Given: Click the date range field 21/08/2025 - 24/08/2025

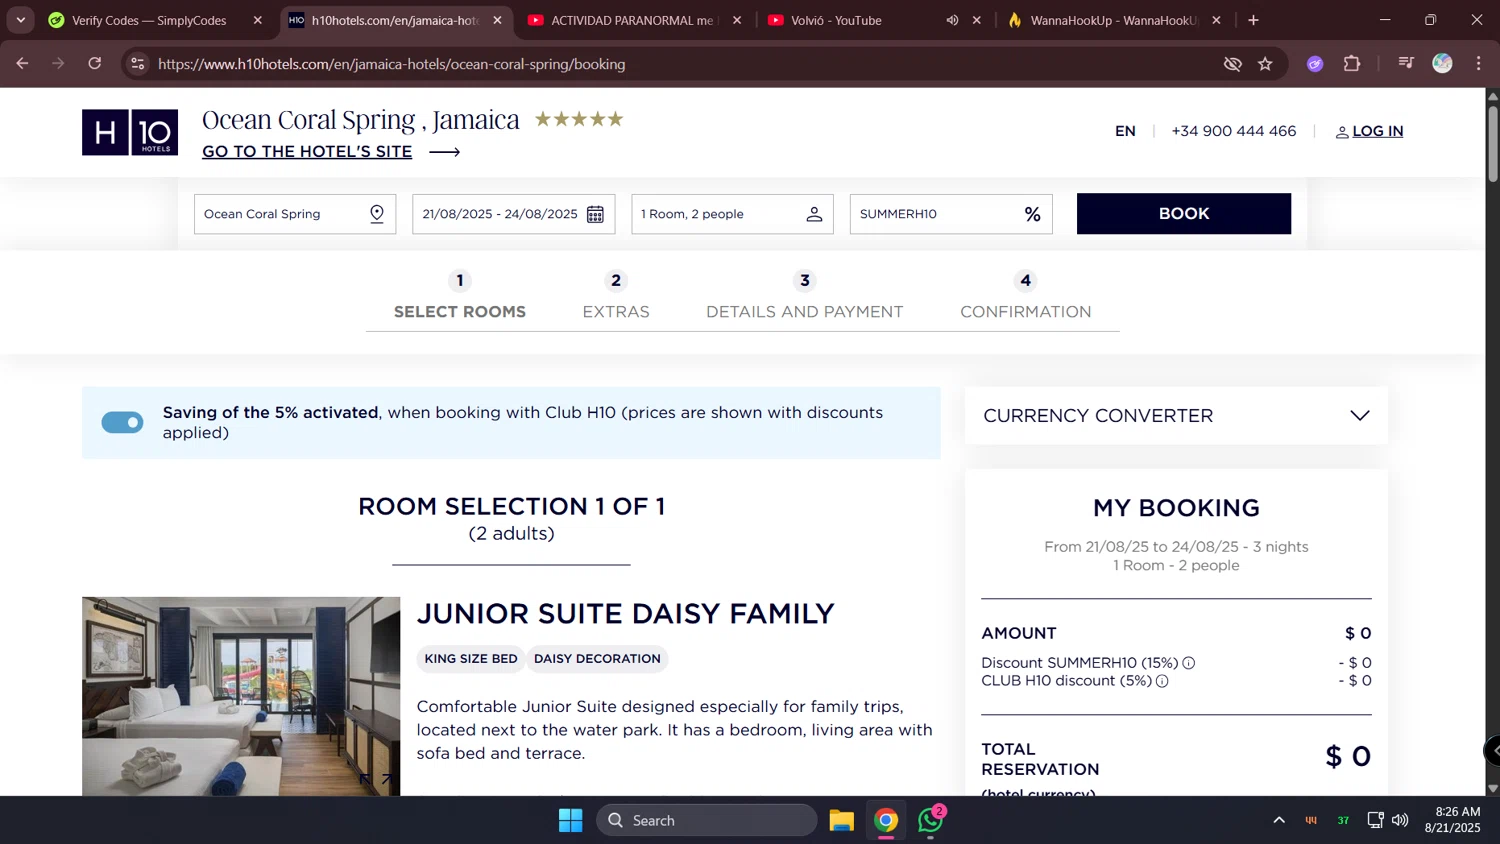Looking at the screenshot, I should point(514,214).
